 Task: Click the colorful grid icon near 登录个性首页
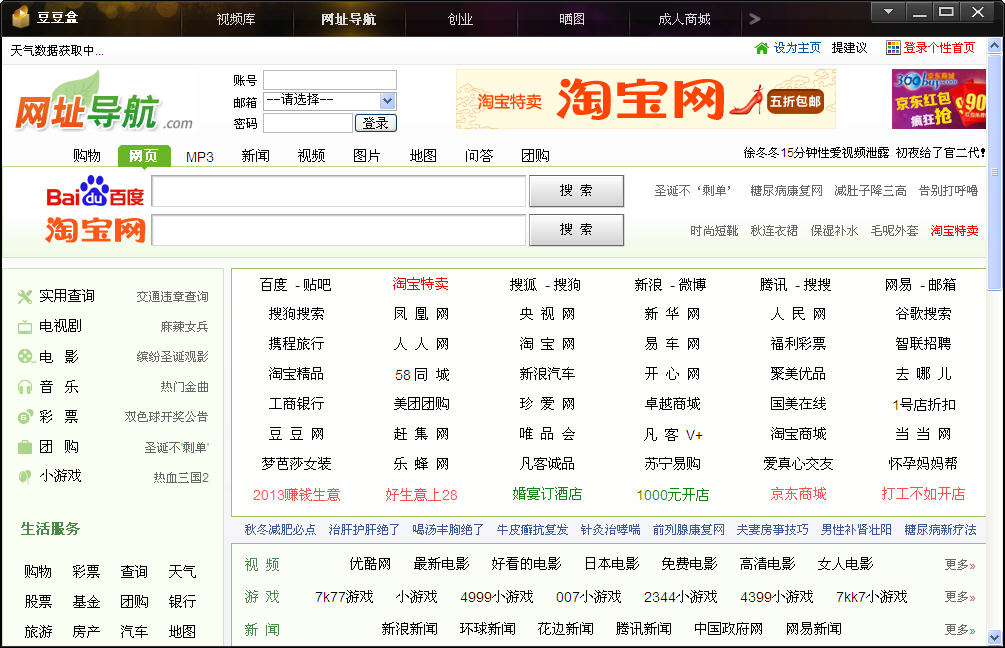(893, 48)
